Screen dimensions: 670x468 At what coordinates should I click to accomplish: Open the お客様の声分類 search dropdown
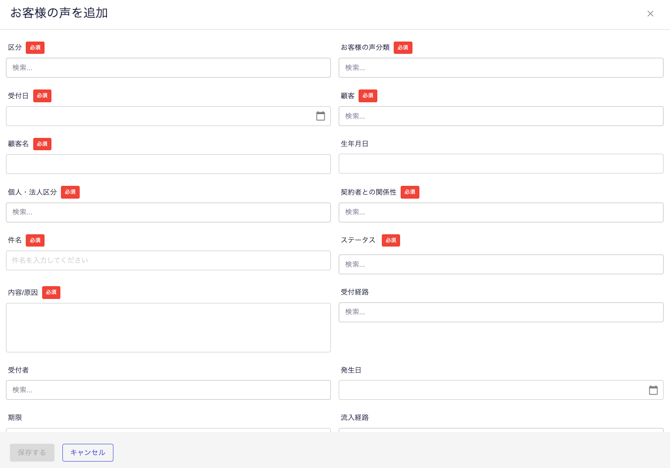coord(500,68)
